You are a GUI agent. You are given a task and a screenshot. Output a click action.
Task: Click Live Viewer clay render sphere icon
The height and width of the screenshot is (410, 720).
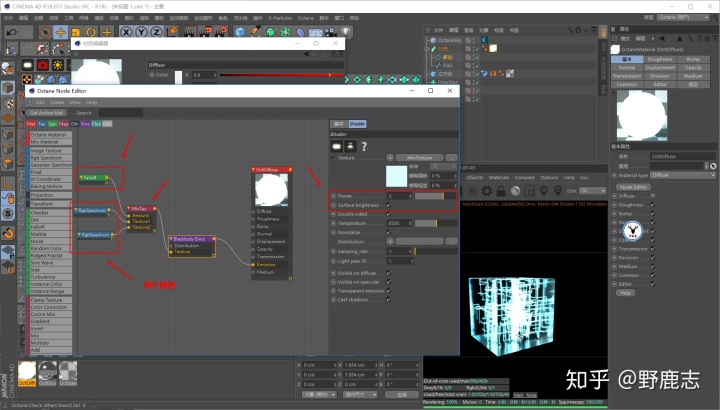516,191
